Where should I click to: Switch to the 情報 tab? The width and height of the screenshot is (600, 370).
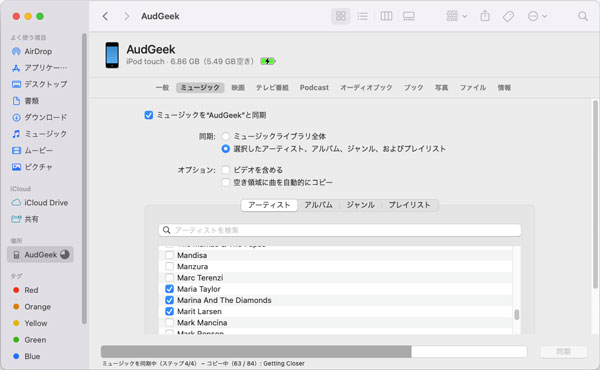[504, 88]
